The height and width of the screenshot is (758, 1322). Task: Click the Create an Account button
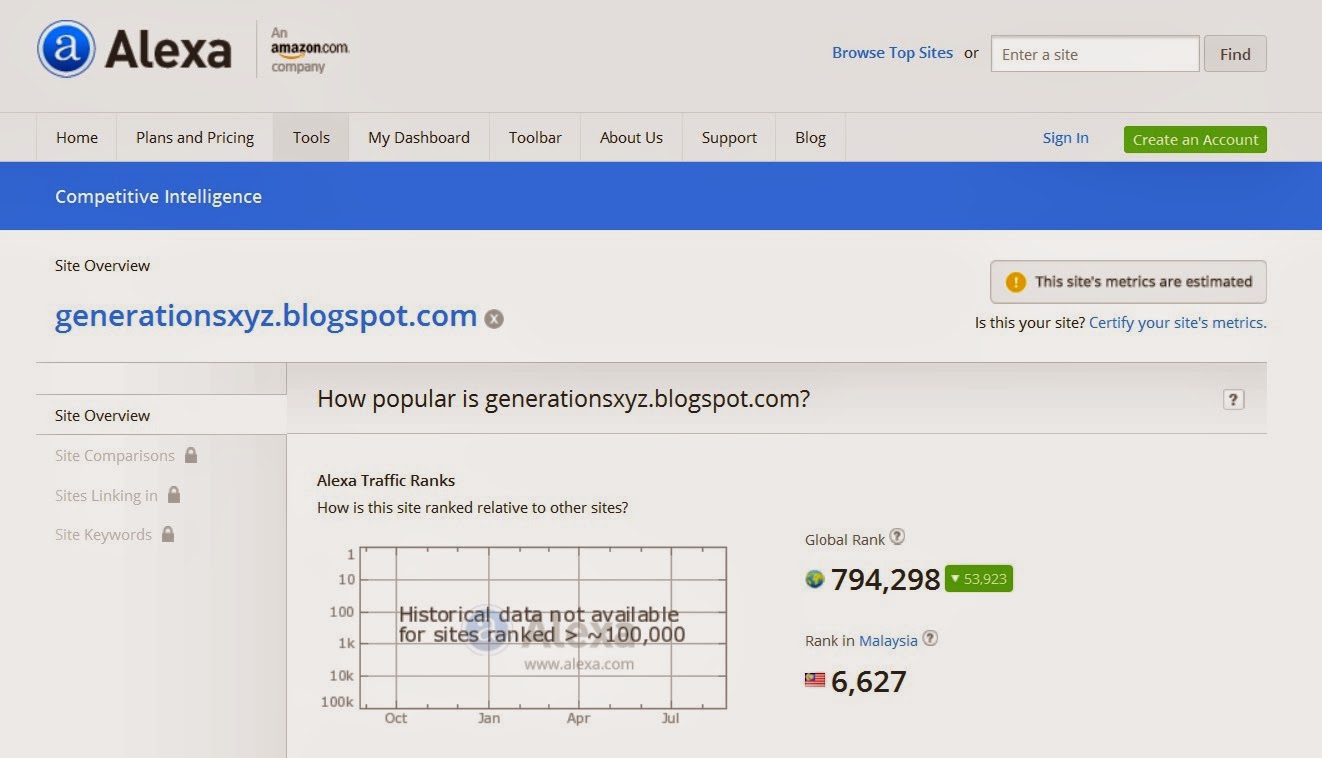pos(1195,139)
